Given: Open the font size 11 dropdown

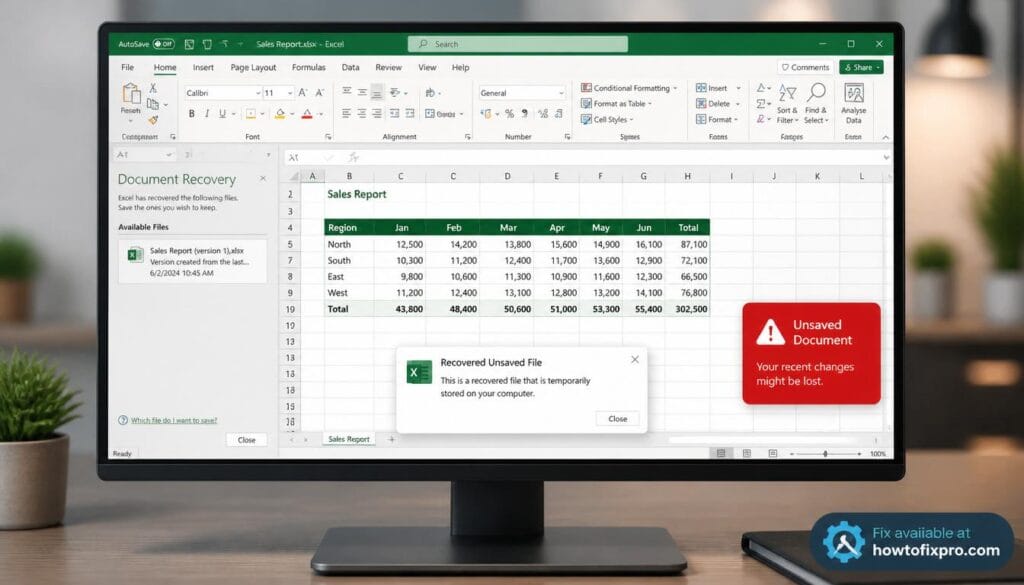Looking at the screenshot, I should pos(290,93).
